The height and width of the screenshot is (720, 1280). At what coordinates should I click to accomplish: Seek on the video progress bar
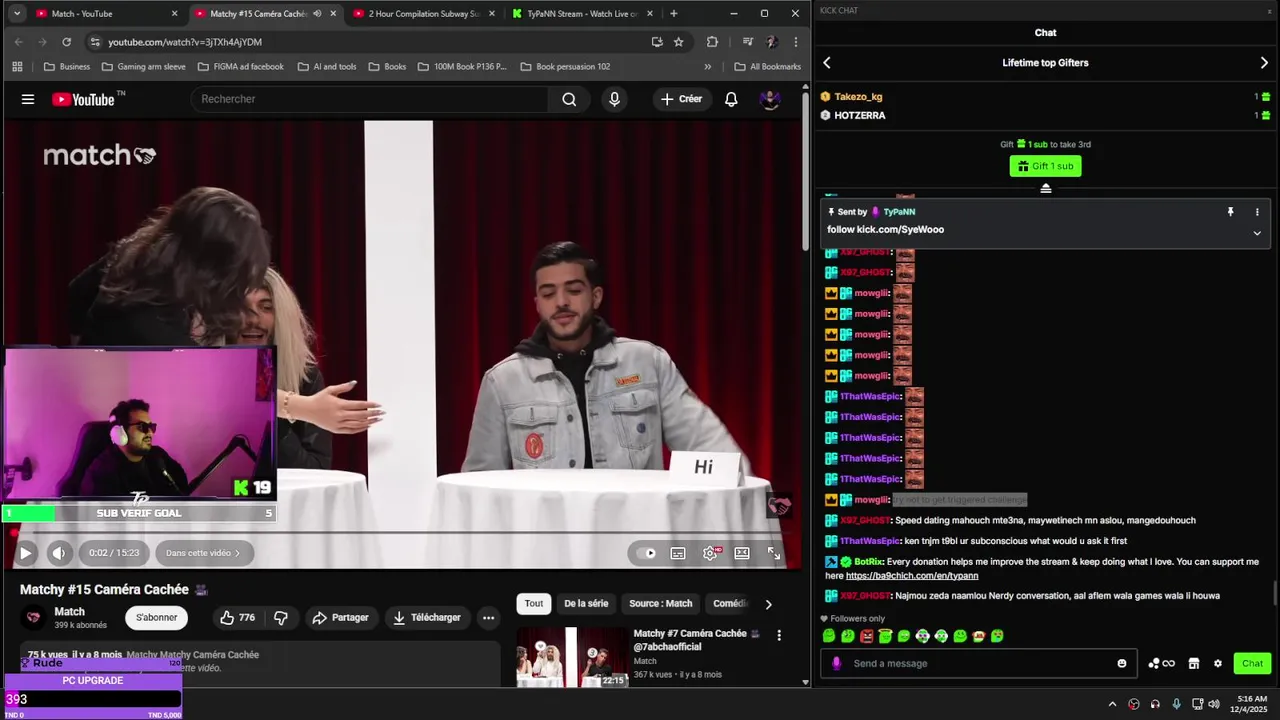(401, 533)
